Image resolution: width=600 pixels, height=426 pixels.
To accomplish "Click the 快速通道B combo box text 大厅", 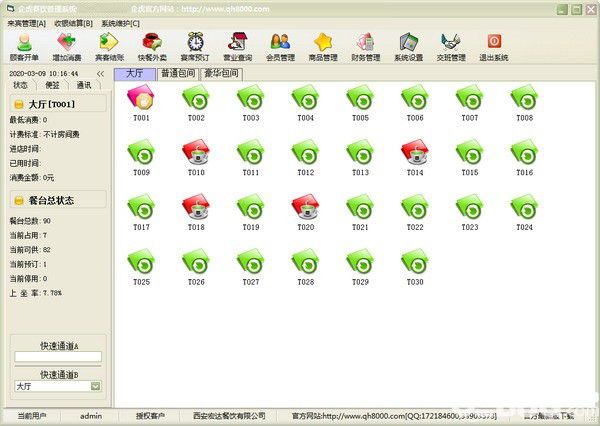I will pyautogui.click(x=24, y=386).
